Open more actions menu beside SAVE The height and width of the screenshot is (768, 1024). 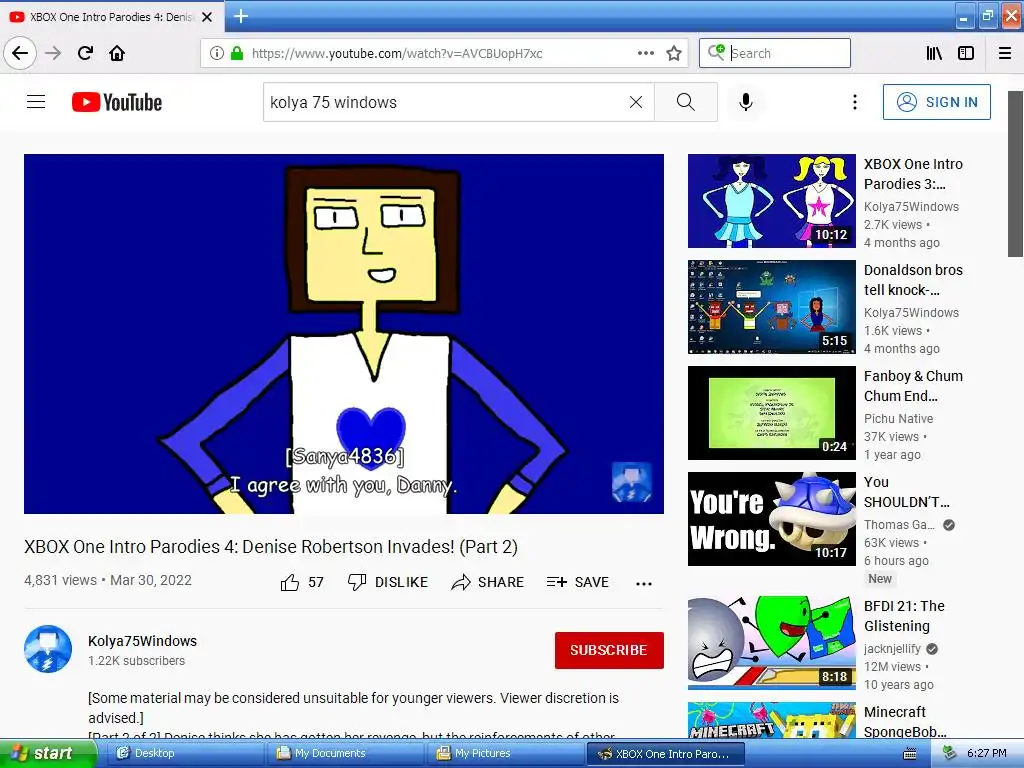[644, 583]
